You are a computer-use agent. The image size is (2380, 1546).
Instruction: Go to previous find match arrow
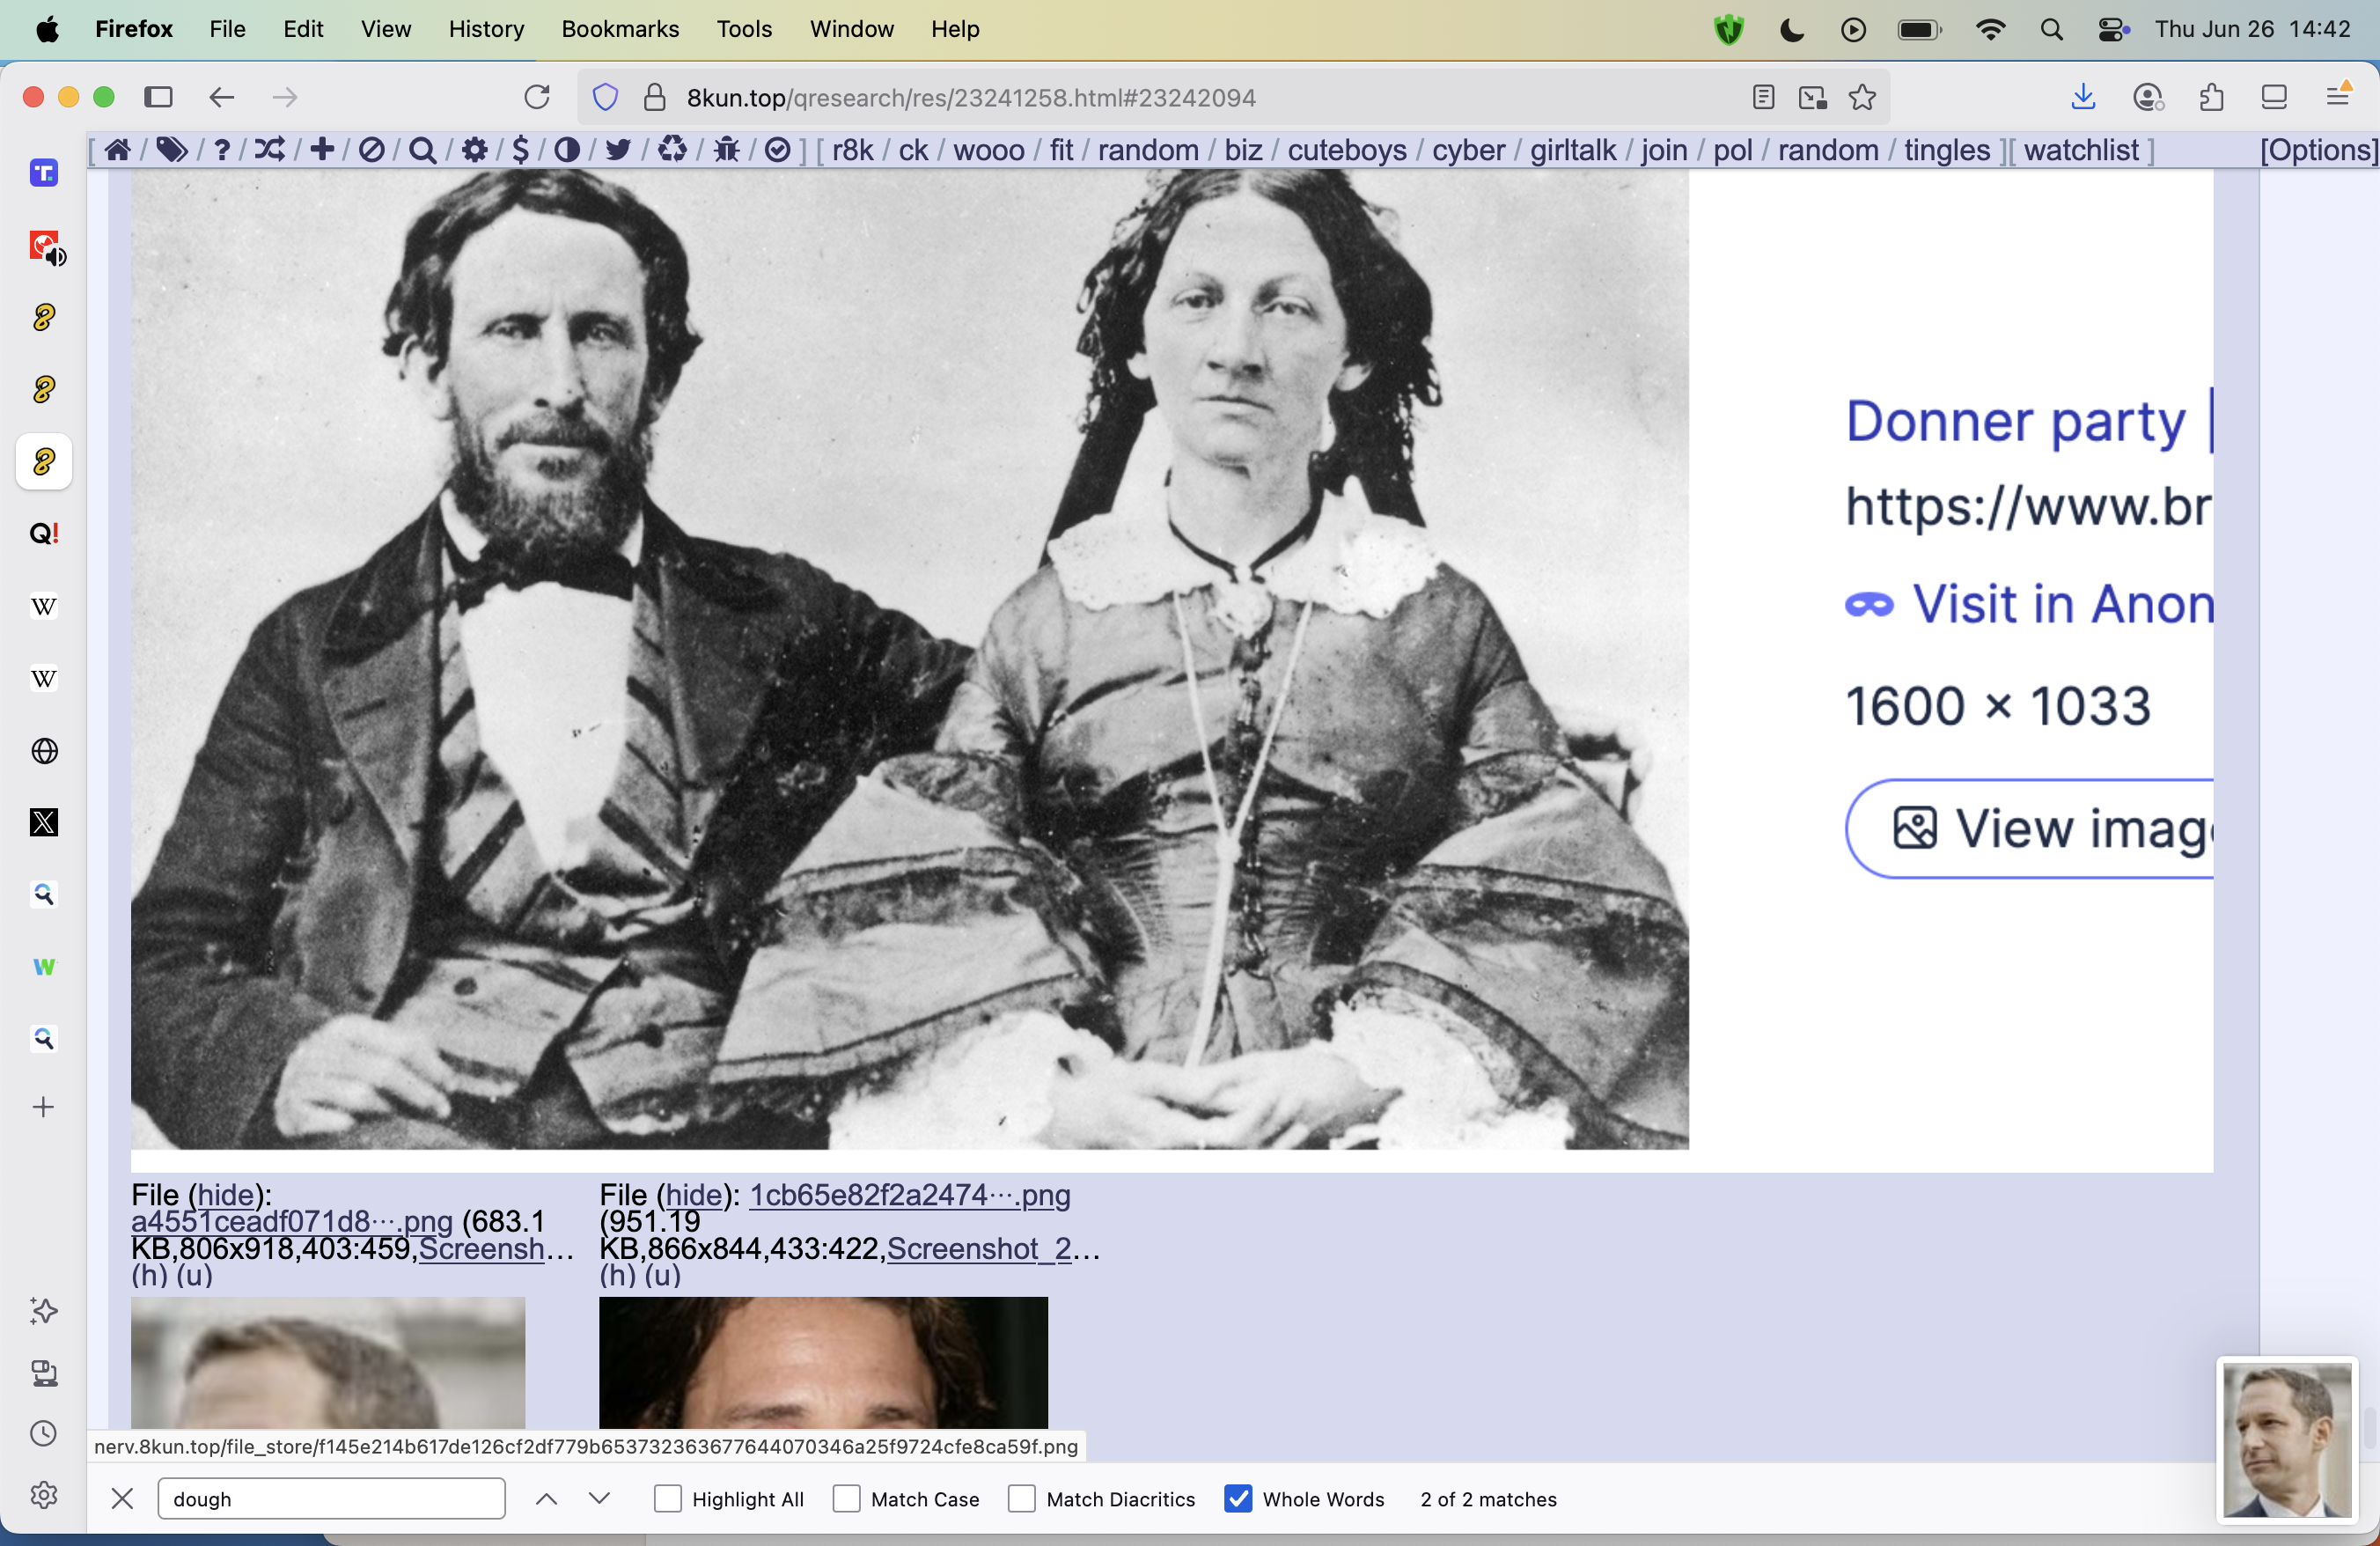[546, 1498]
